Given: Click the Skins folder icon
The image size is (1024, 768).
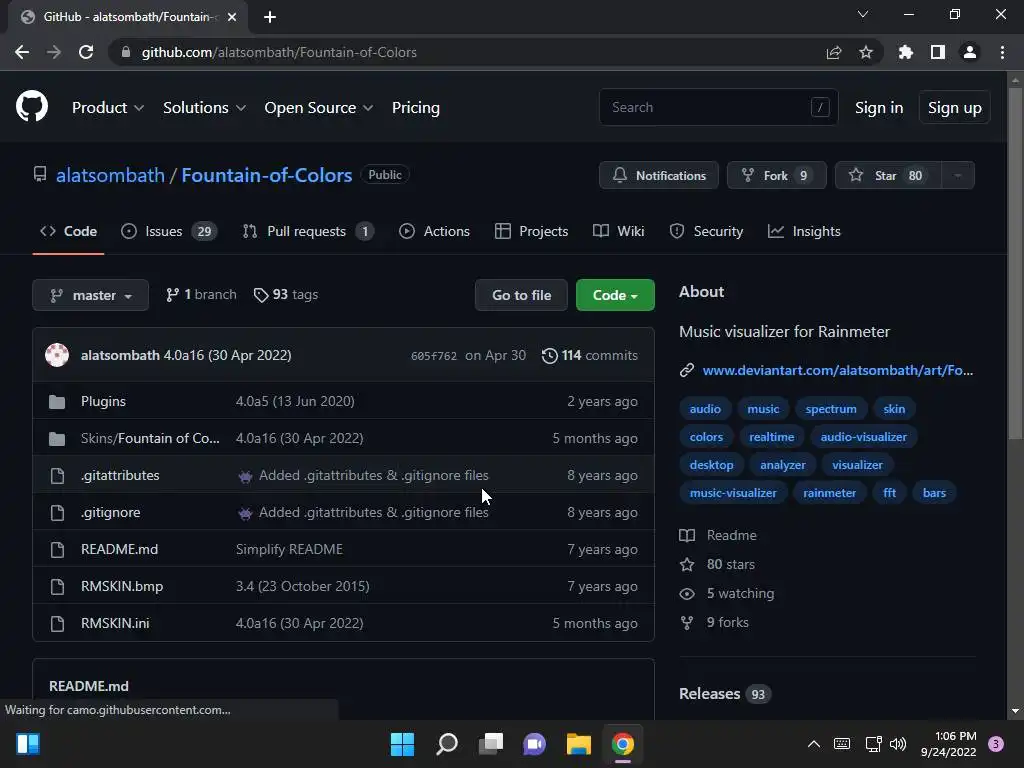Looking at the screenshot, I should point(57,439).
